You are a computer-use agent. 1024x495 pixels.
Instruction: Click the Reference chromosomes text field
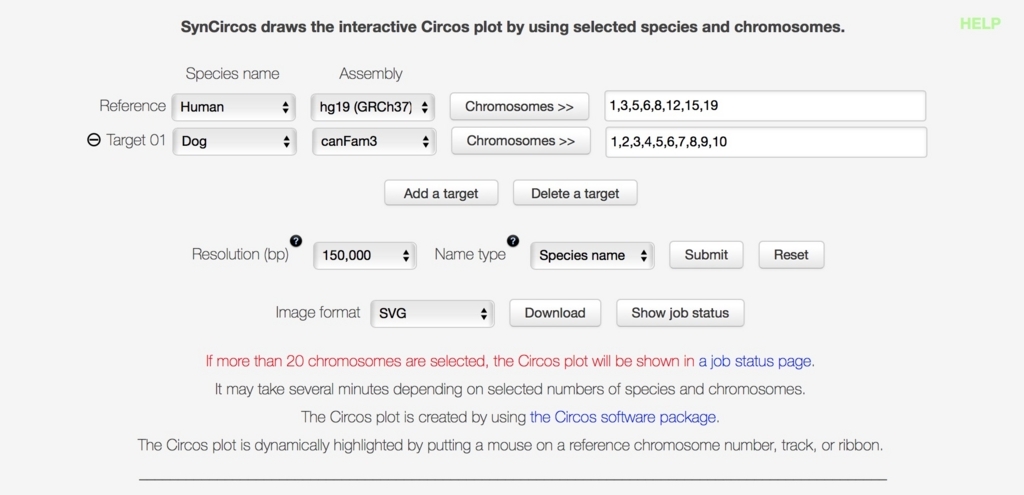[x=765, y=106]
